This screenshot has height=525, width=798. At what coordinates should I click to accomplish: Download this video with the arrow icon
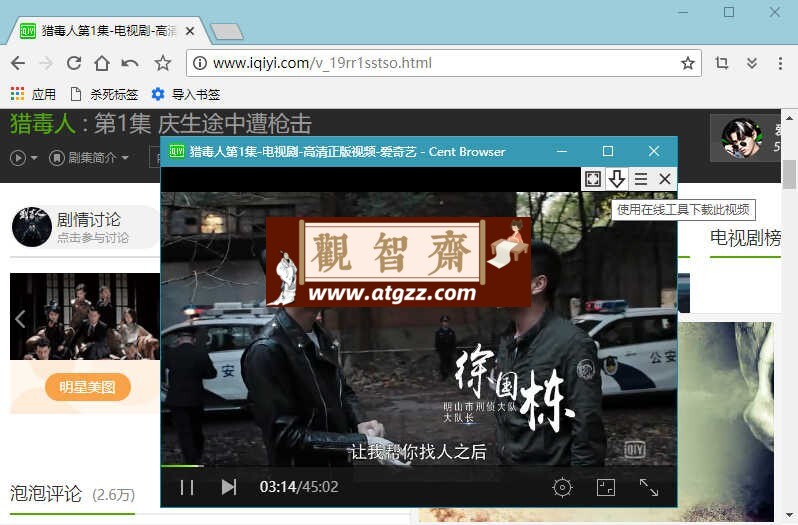click(617, 179)
